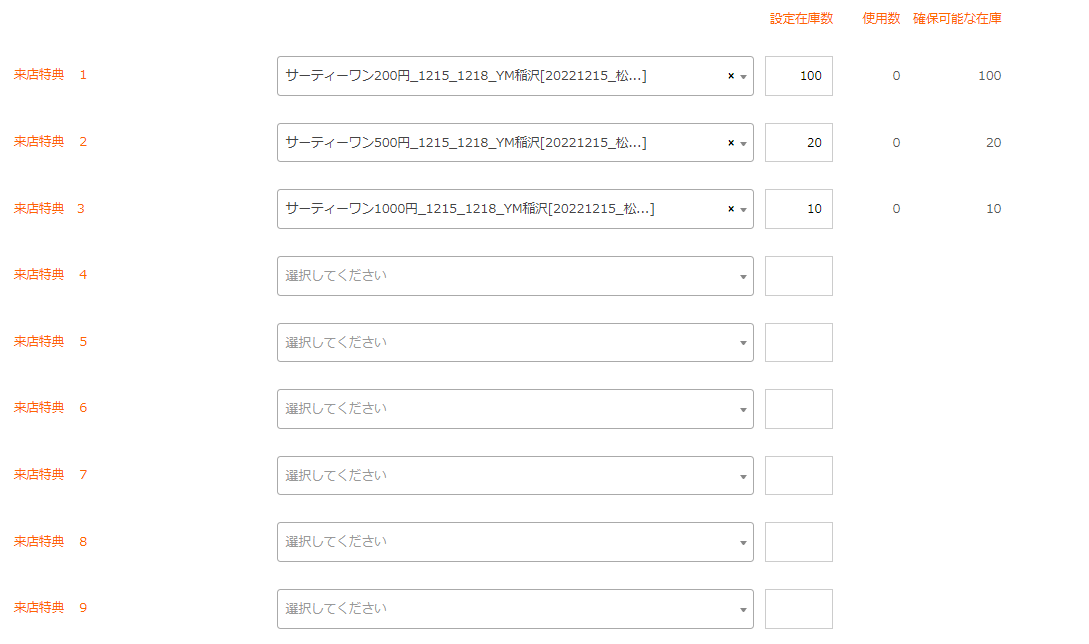This screenshot has height=644, width=1089.
Task: Expand the 来店特典 8 selection dropdown
Action: pyautogui.click(x=515, y=542)
